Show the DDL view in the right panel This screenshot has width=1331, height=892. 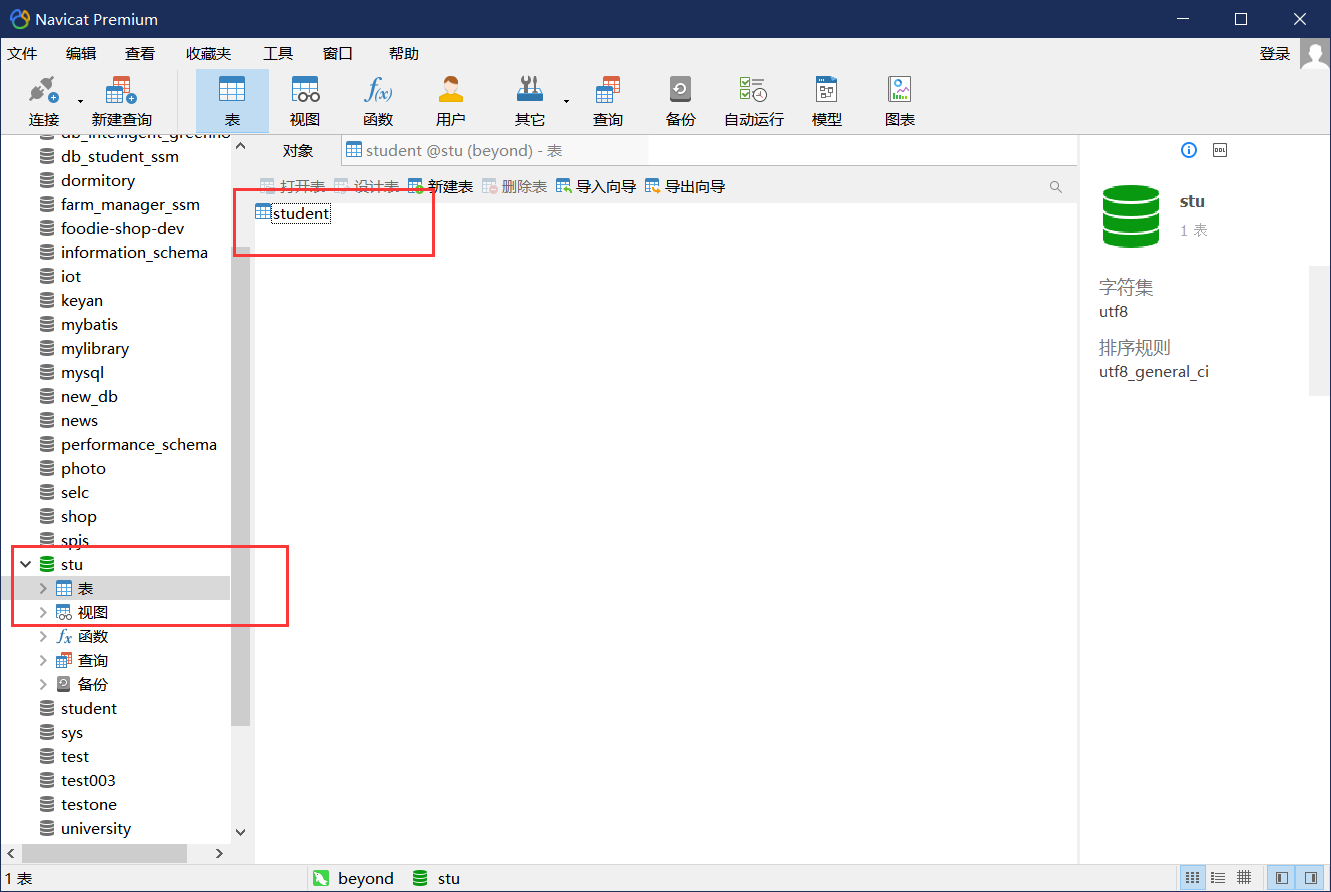point(1219,150)
